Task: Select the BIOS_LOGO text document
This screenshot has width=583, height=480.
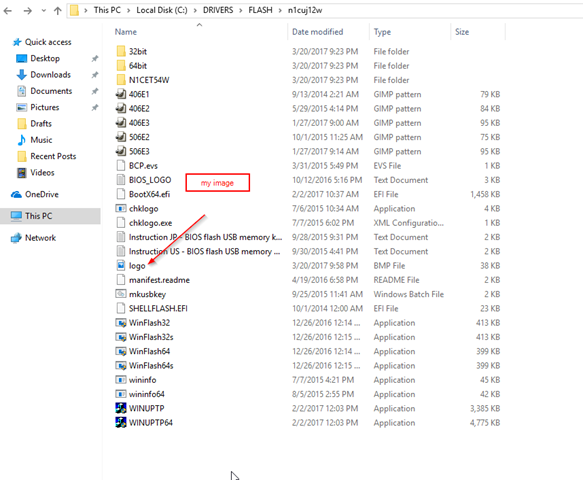Action: tap(150, 180)
